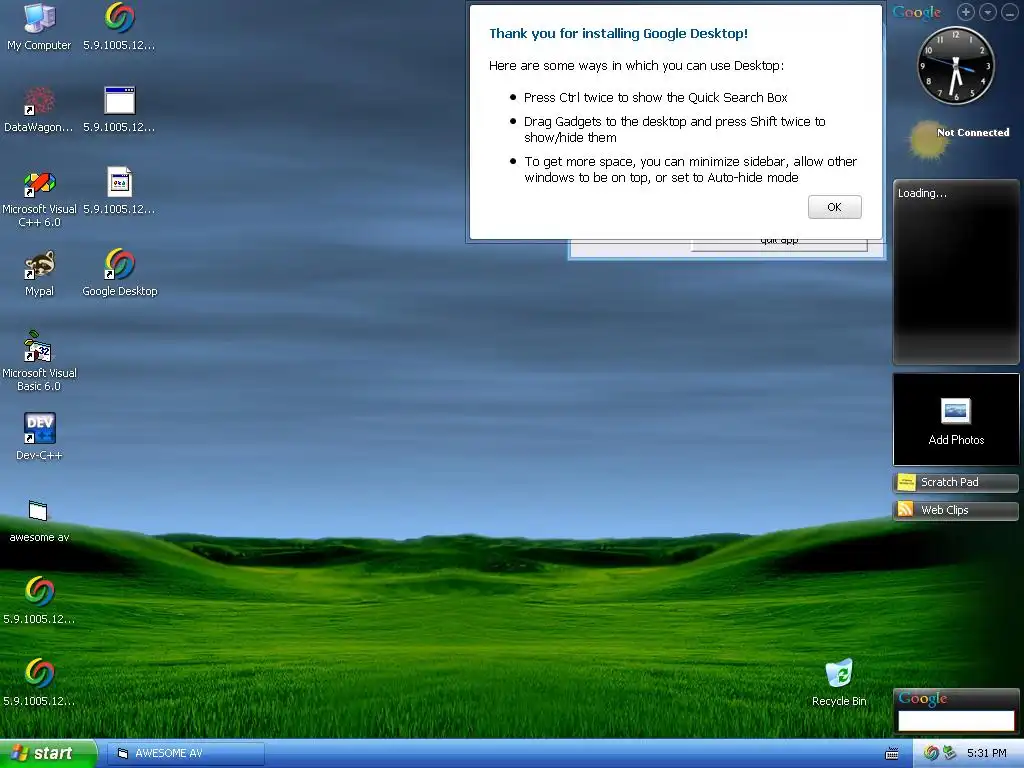The height and width of the screenshot is (768, 1024).
Task: Open the sidebar options dropdown arrow button
Action: point(987,12)
